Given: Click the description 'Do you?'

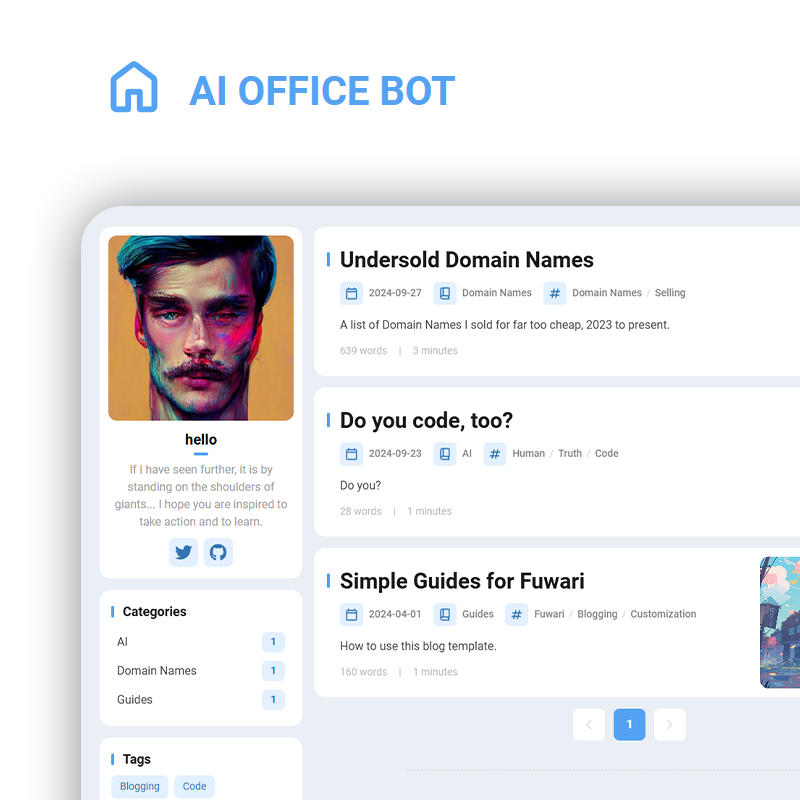Looking at the screenshot, I should tap(361, 486).
